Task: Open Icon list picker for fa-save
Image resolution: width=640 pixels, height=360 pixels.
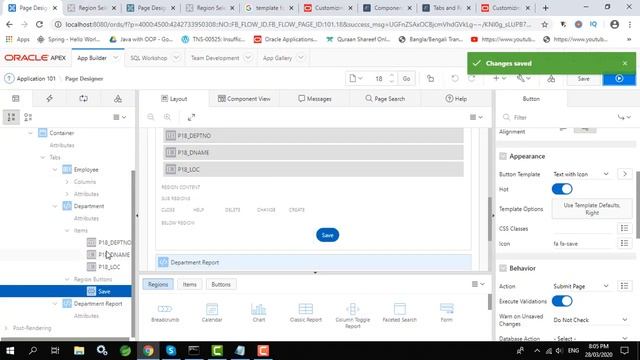Action: tap(624, 243)
